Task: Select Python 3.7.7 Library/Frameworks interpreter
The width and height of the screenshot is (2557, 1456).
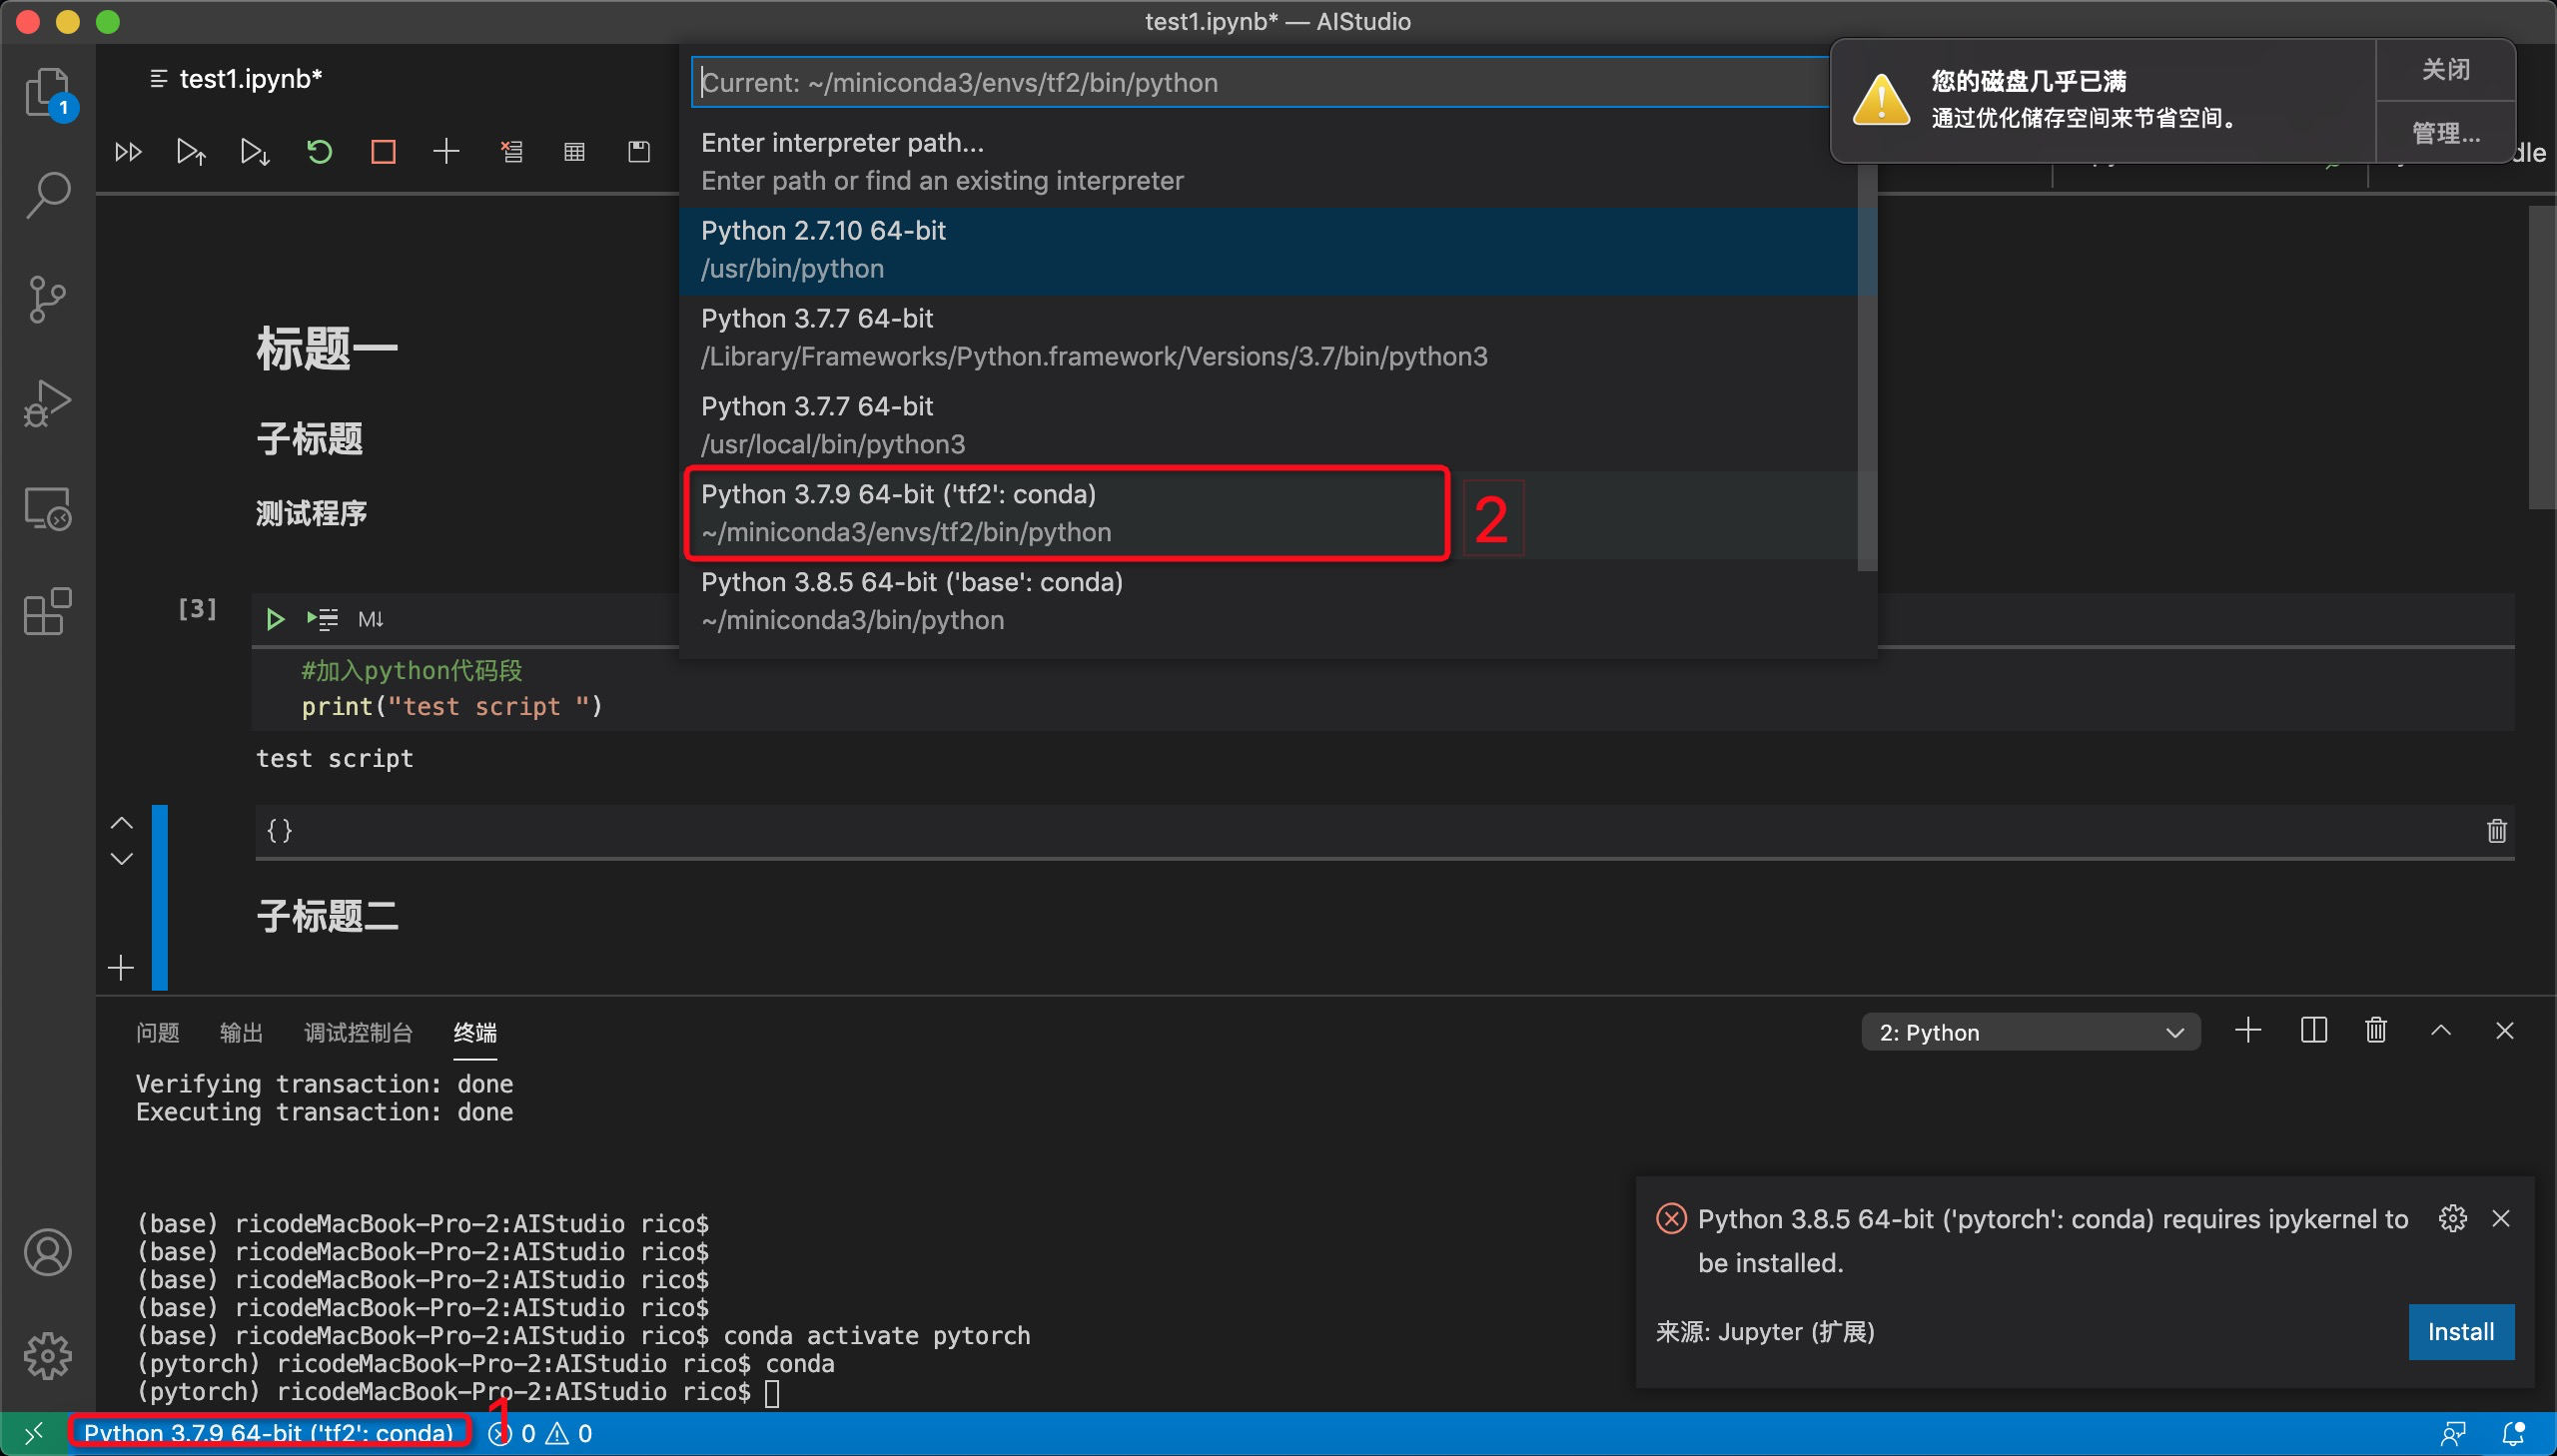Action: [1268, 338]
